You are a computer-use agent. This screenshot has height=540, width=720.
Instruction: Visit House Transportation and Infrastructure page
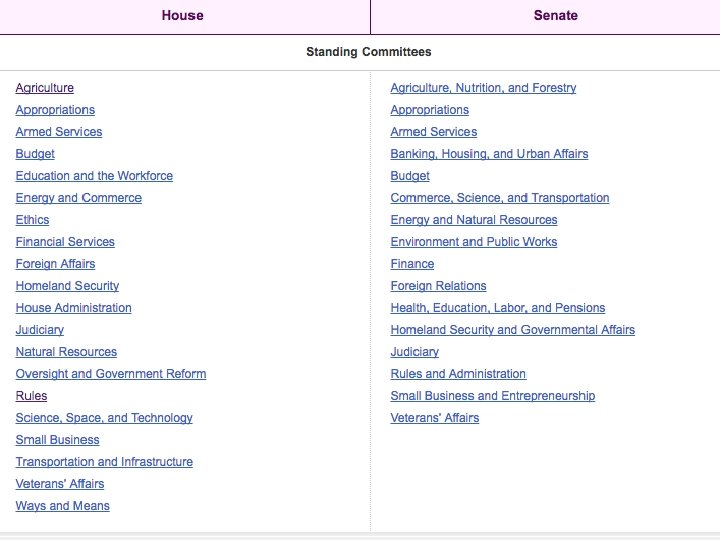point(104,462)
